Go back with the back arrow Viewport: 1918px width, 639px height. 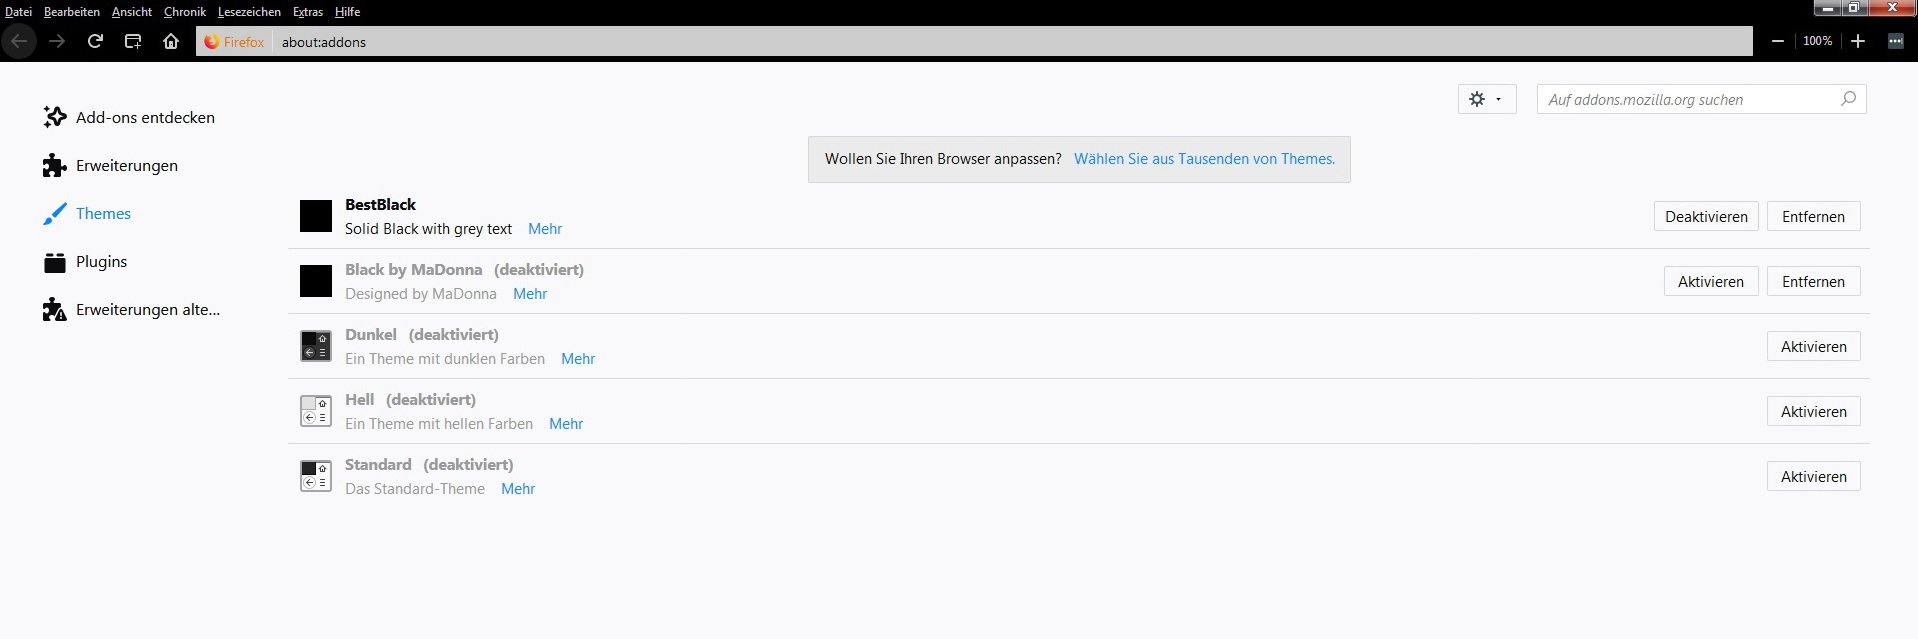point(19,41)
